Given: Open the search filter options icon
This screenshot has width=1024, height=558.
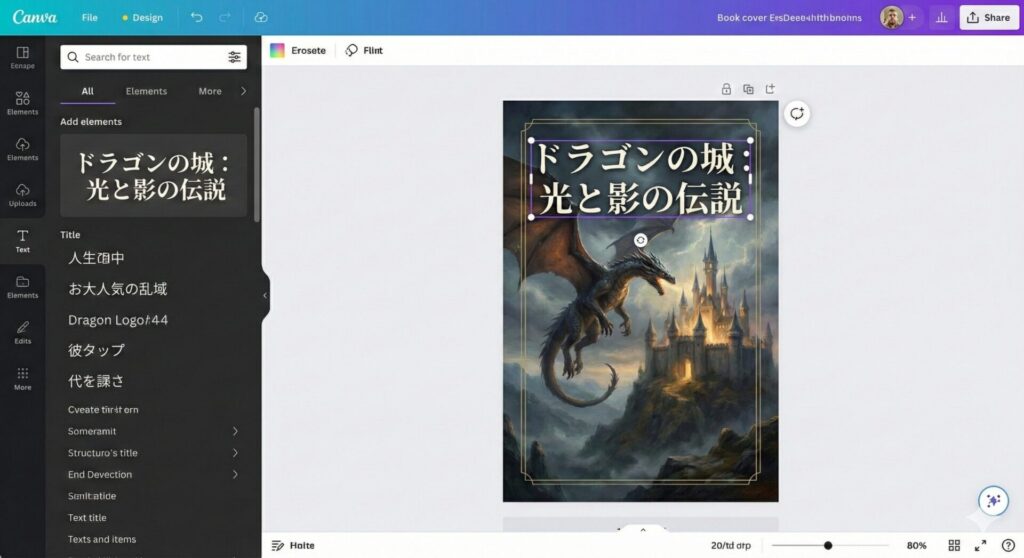Looking at the screenshot, I should point(234,57).
